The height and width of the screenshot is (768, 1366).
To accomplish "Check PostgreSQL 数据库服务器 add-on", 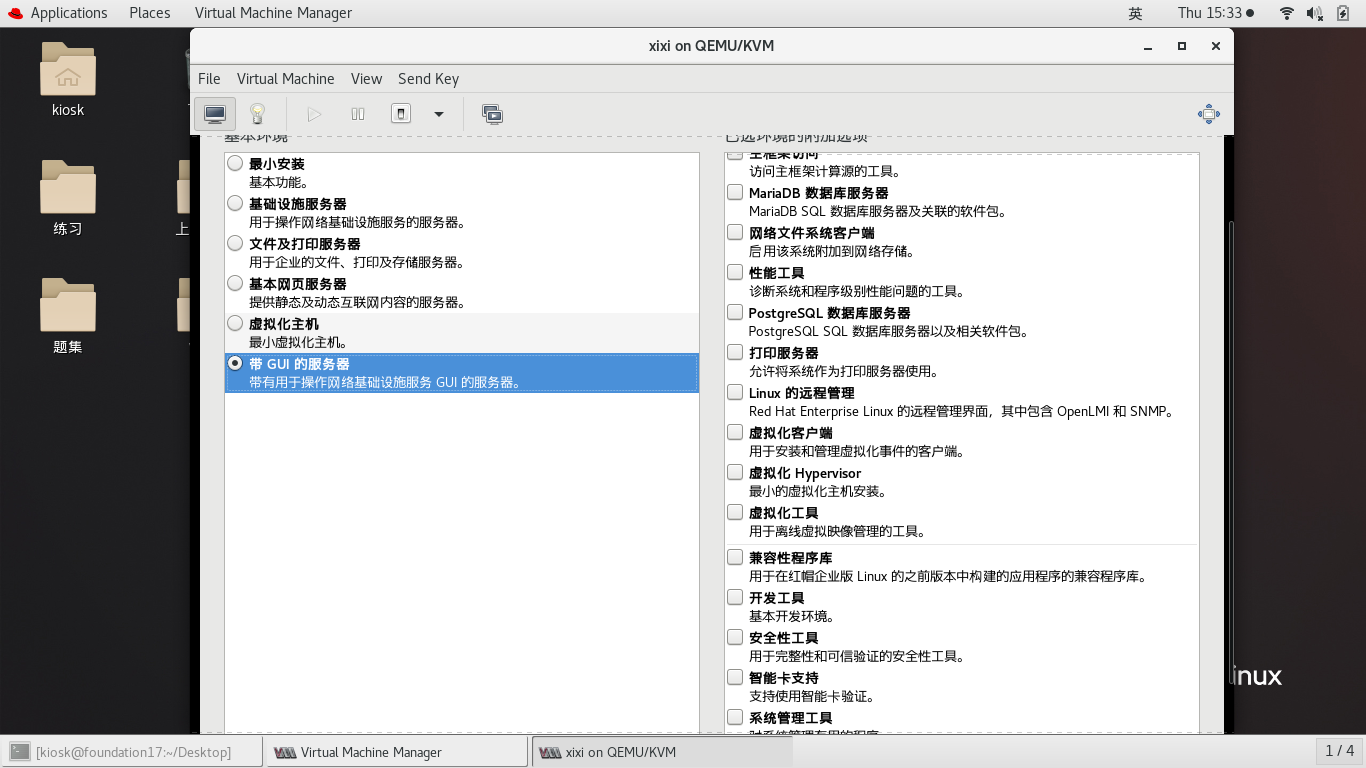I will pos(735,312).
